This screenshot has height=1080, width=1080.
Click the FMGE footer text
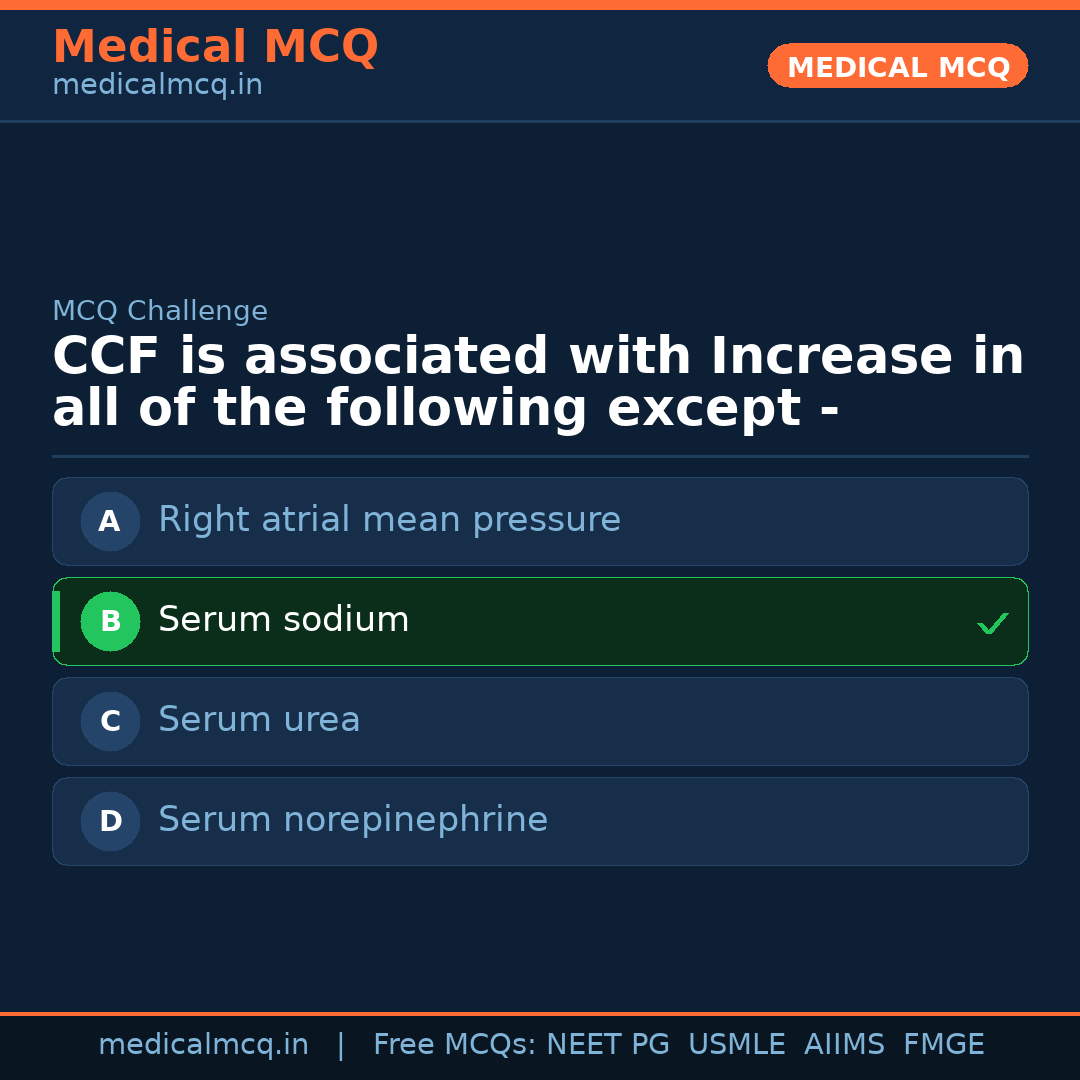943,1045
